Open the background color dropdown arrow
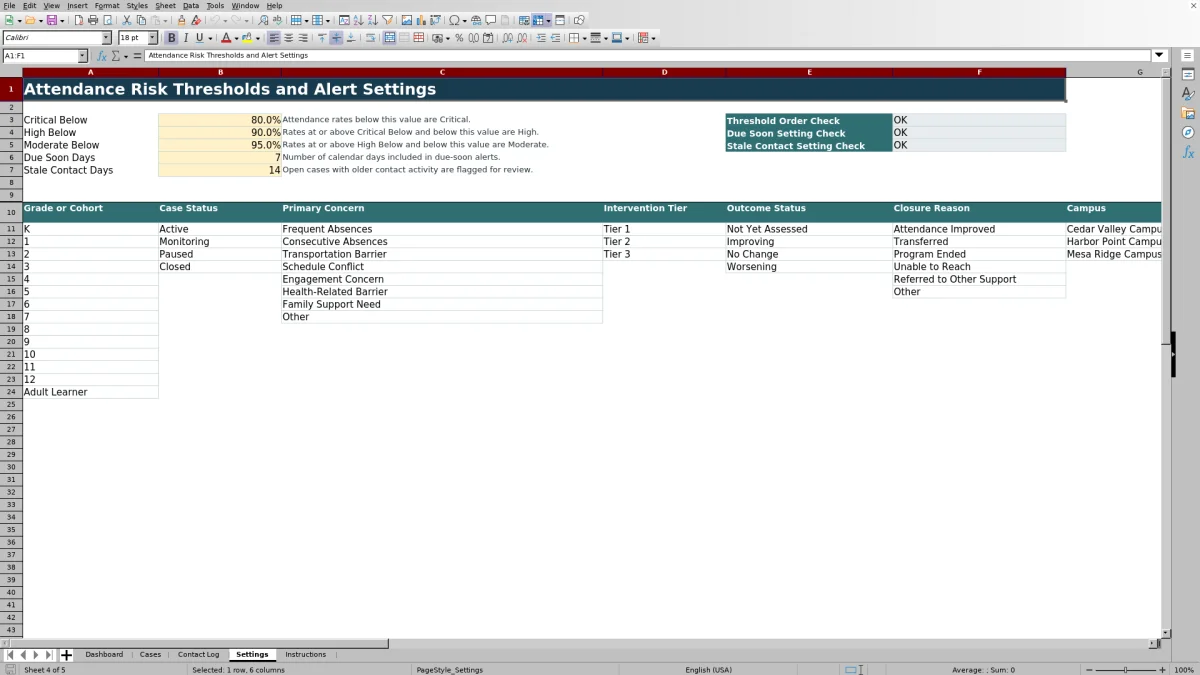The width and height of the screenshot is (1200, 675). click(258, 38)
